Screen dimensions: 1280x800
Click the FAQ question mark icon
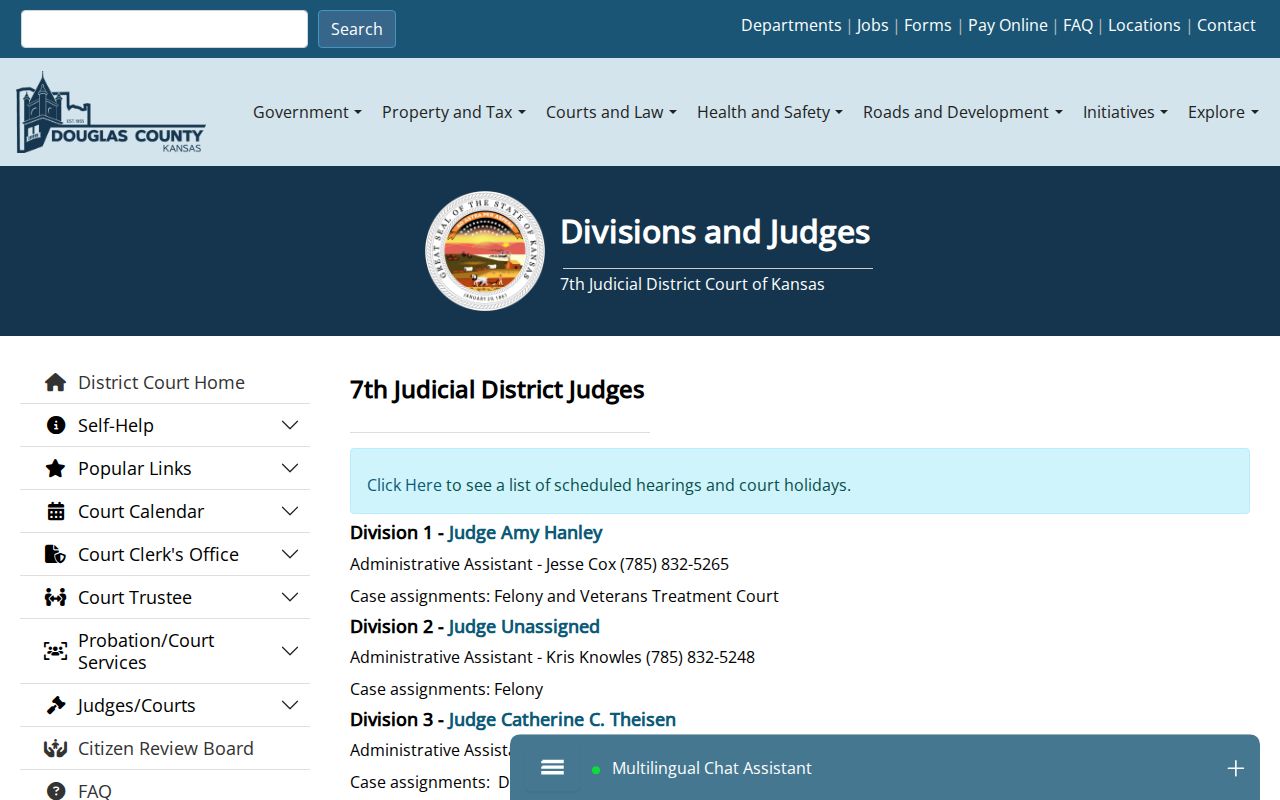pyautogui.click(x=56, y=791)
